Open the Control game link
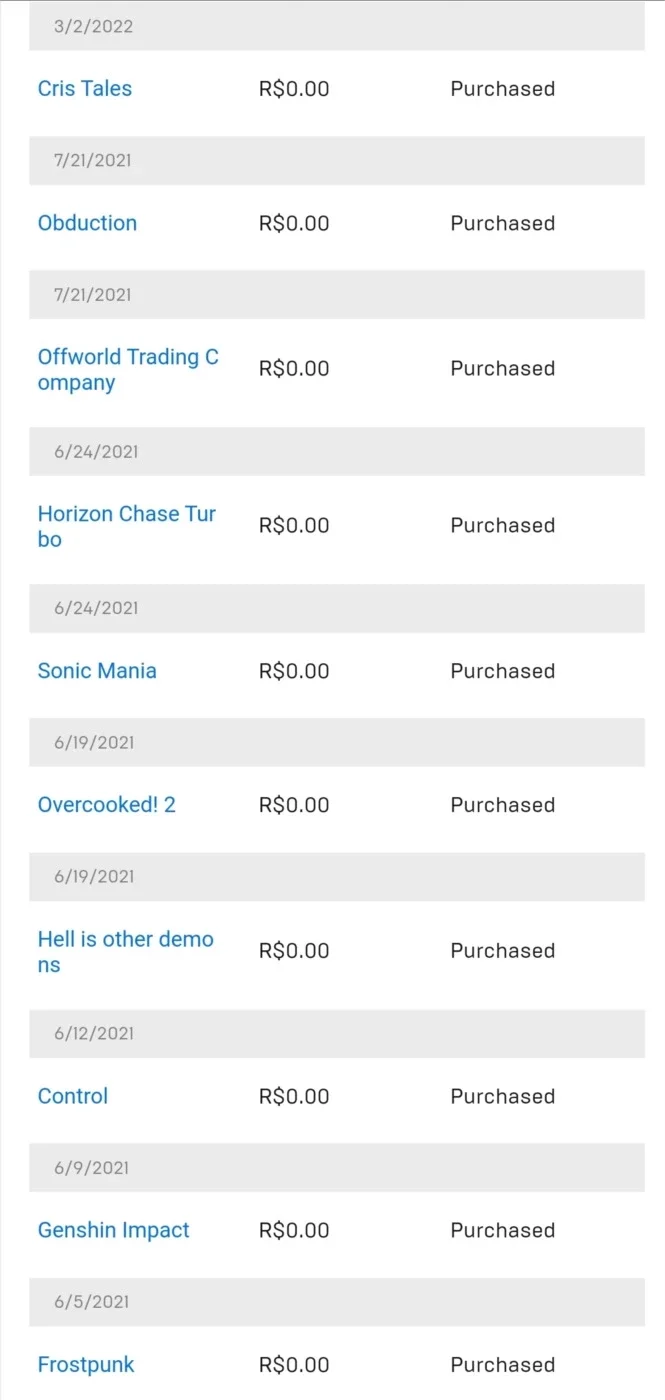 (x=73, y=1096)
